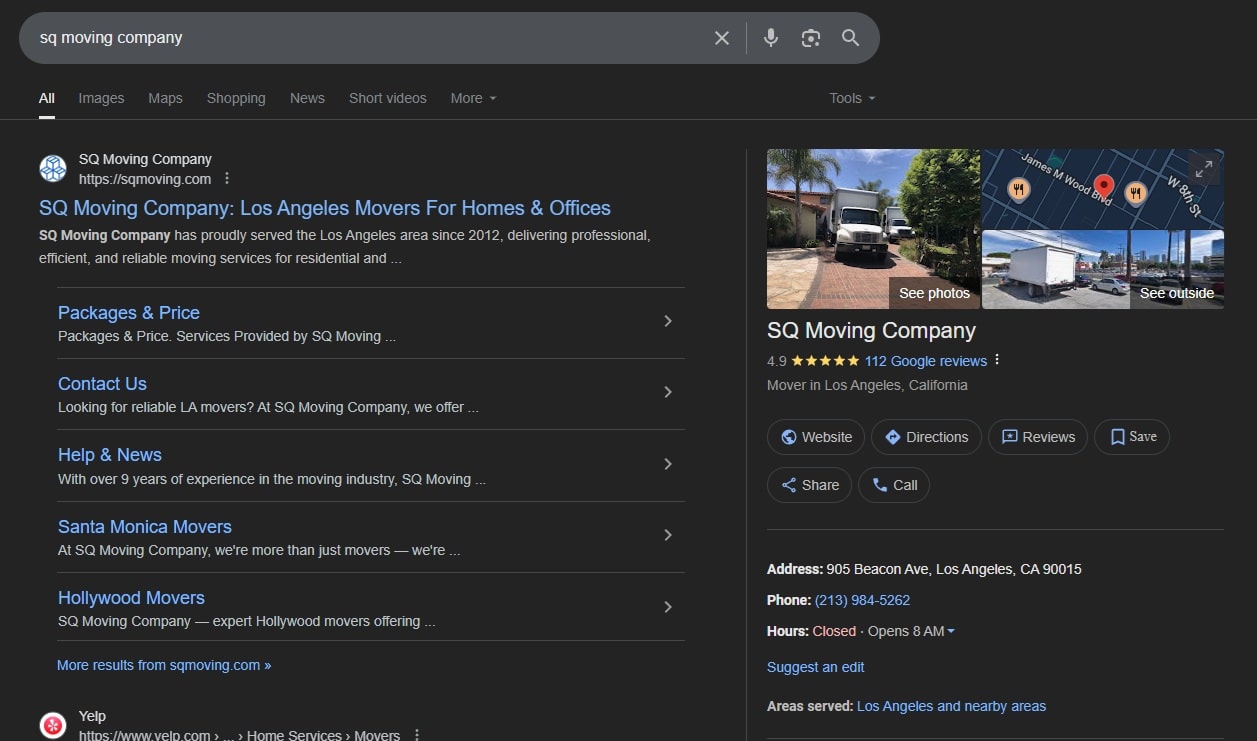Click the Yelp favicon in results
Viewport: 1257px width, 741px height.
point(53,725)
